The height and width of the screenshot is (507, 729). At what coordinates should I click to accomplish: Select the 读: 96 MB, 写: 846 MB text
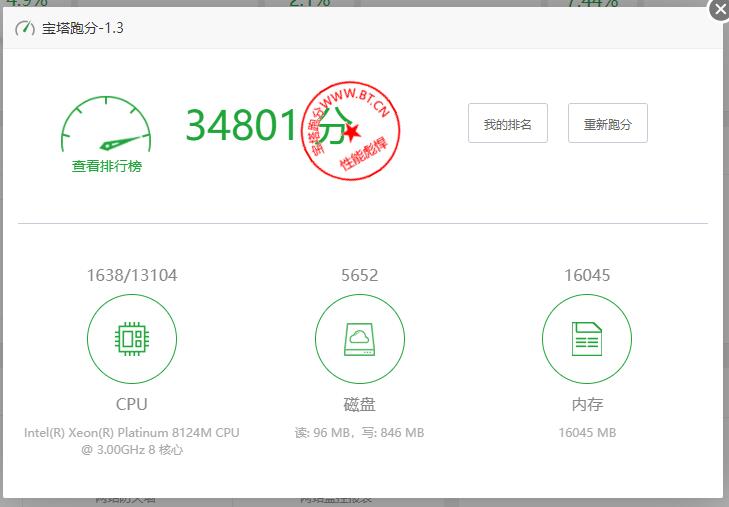pos(359,433)
